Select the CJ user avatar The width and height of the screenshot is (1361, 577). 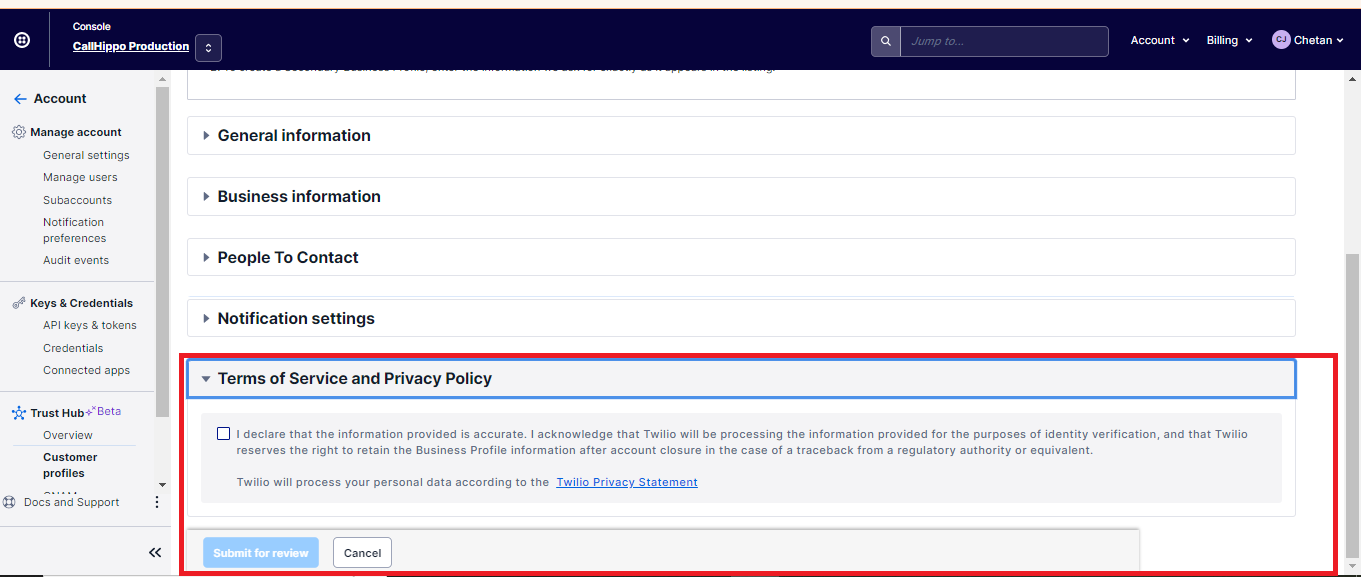pos(1280,40)
